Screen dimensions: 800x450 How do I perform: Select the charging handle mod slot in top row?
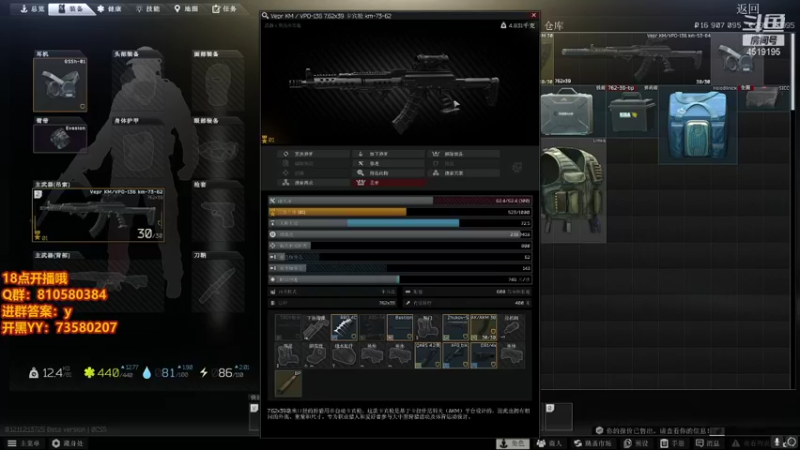tap(511, 328)
